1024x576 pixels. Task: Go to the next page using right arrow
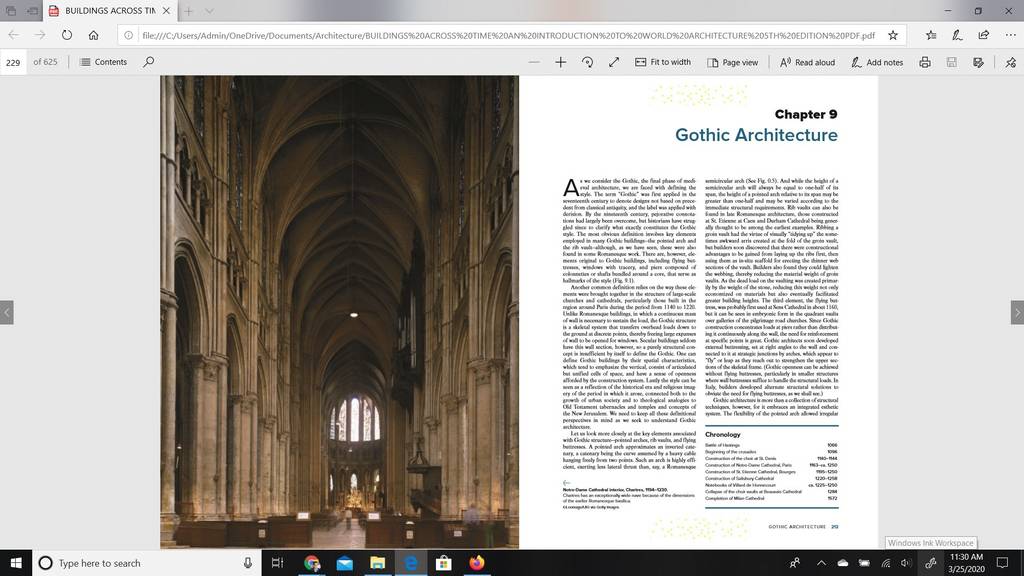[x=1017, y=312]
